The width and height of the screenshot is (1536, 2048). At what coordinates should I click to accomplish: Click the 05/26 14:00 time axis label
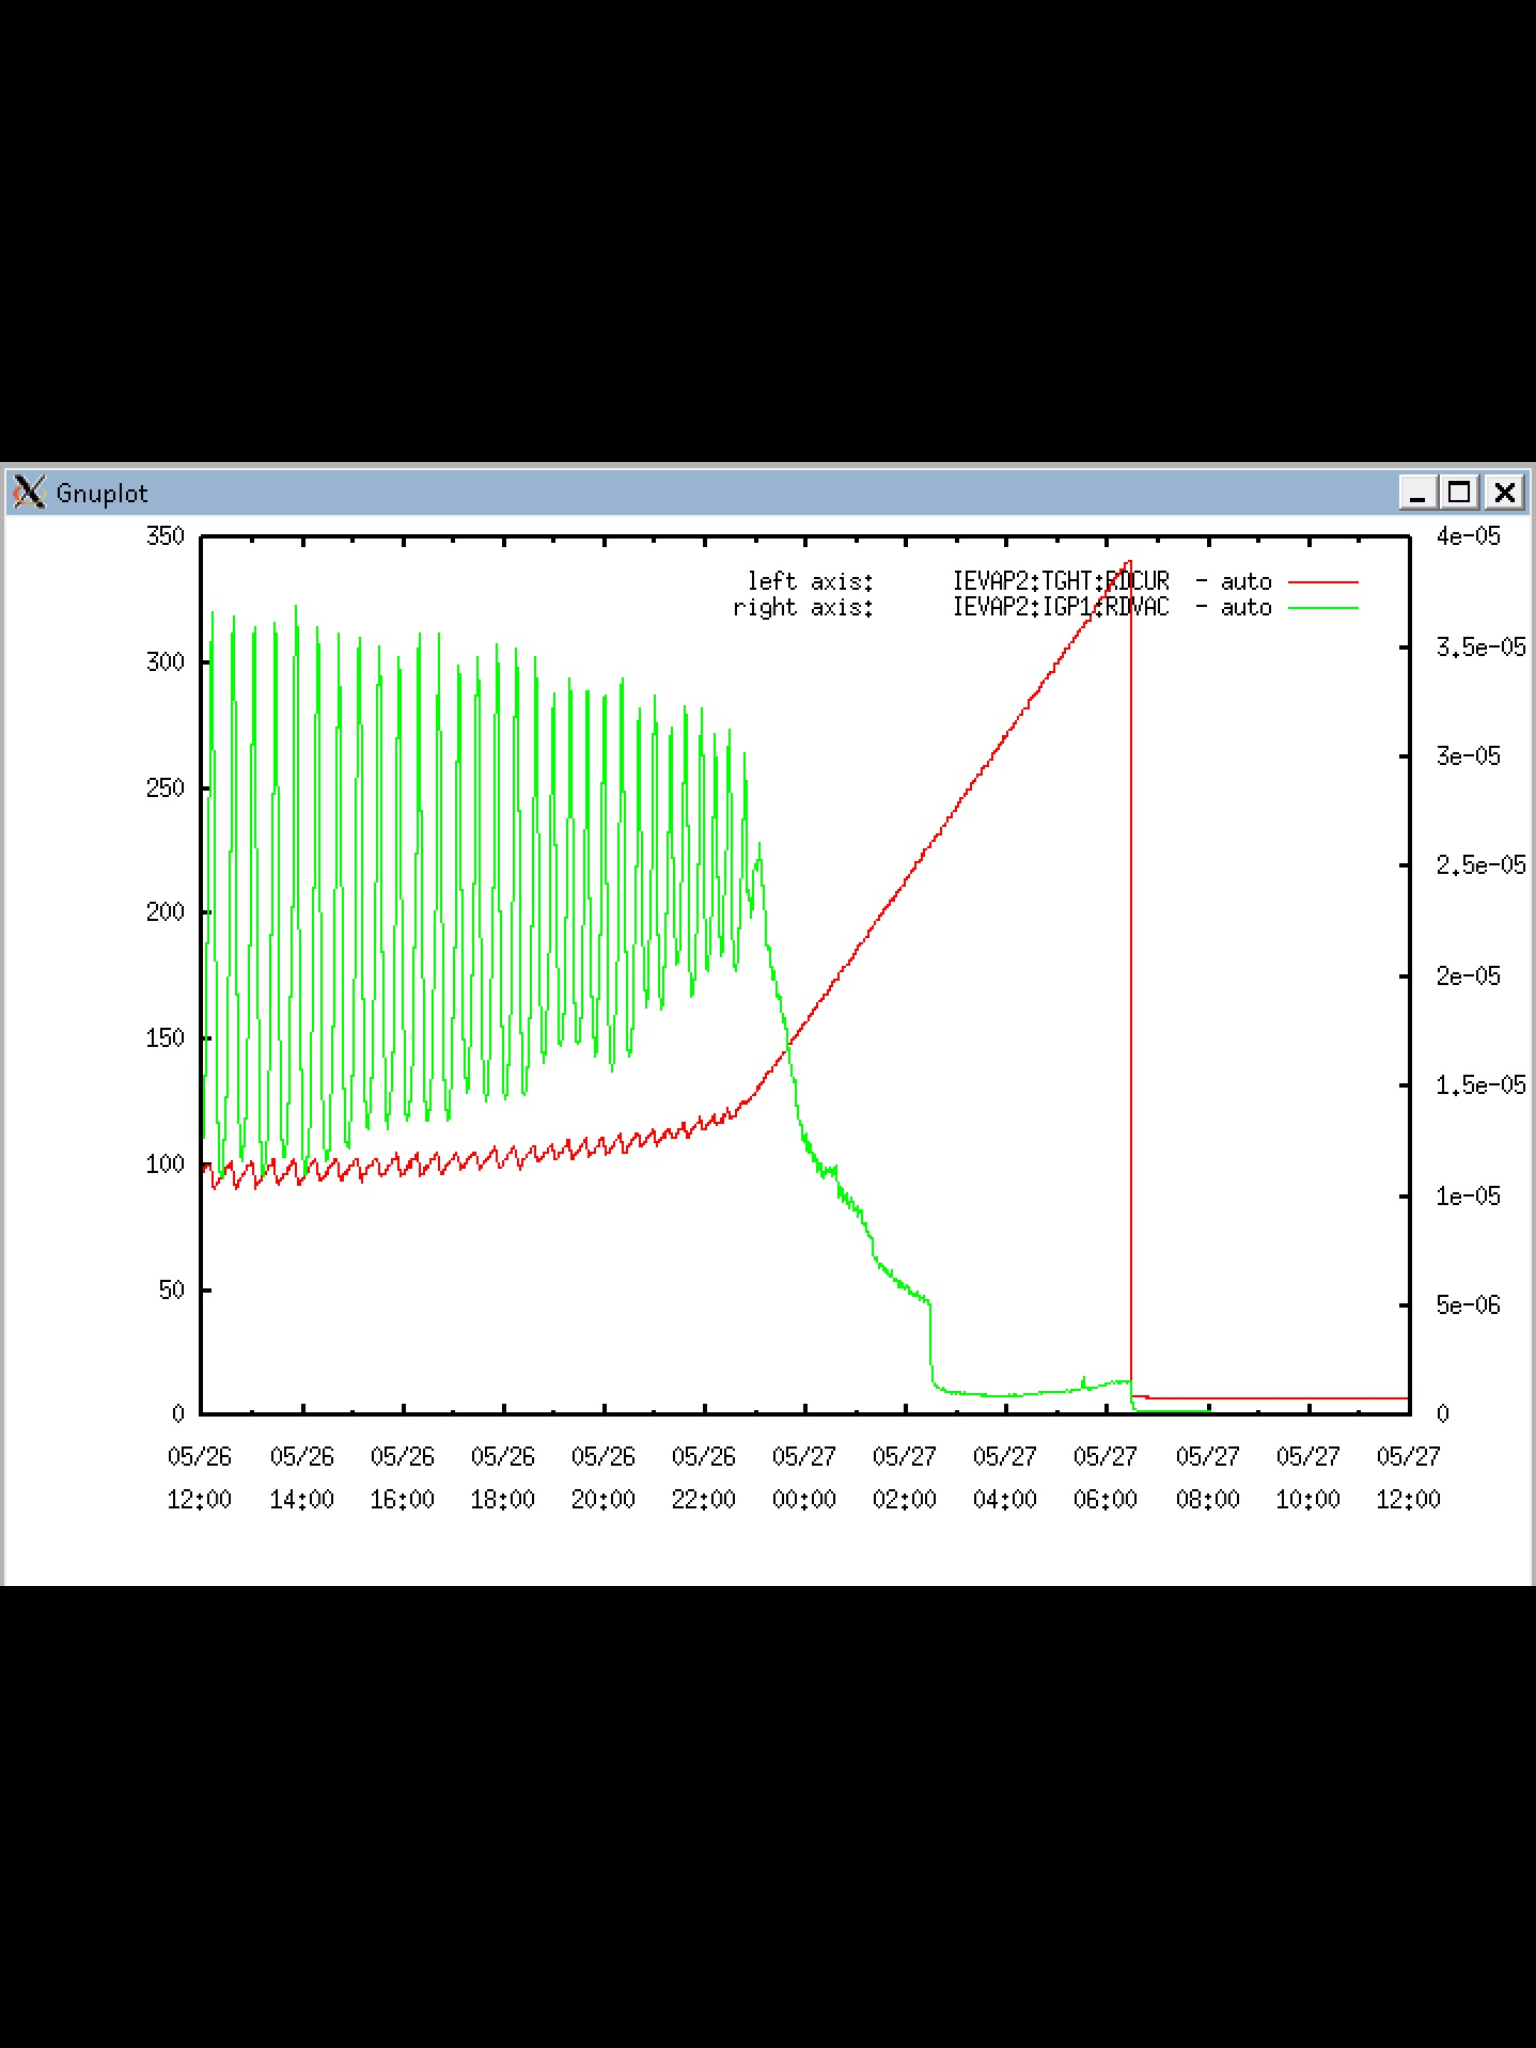coord(302,1478)
